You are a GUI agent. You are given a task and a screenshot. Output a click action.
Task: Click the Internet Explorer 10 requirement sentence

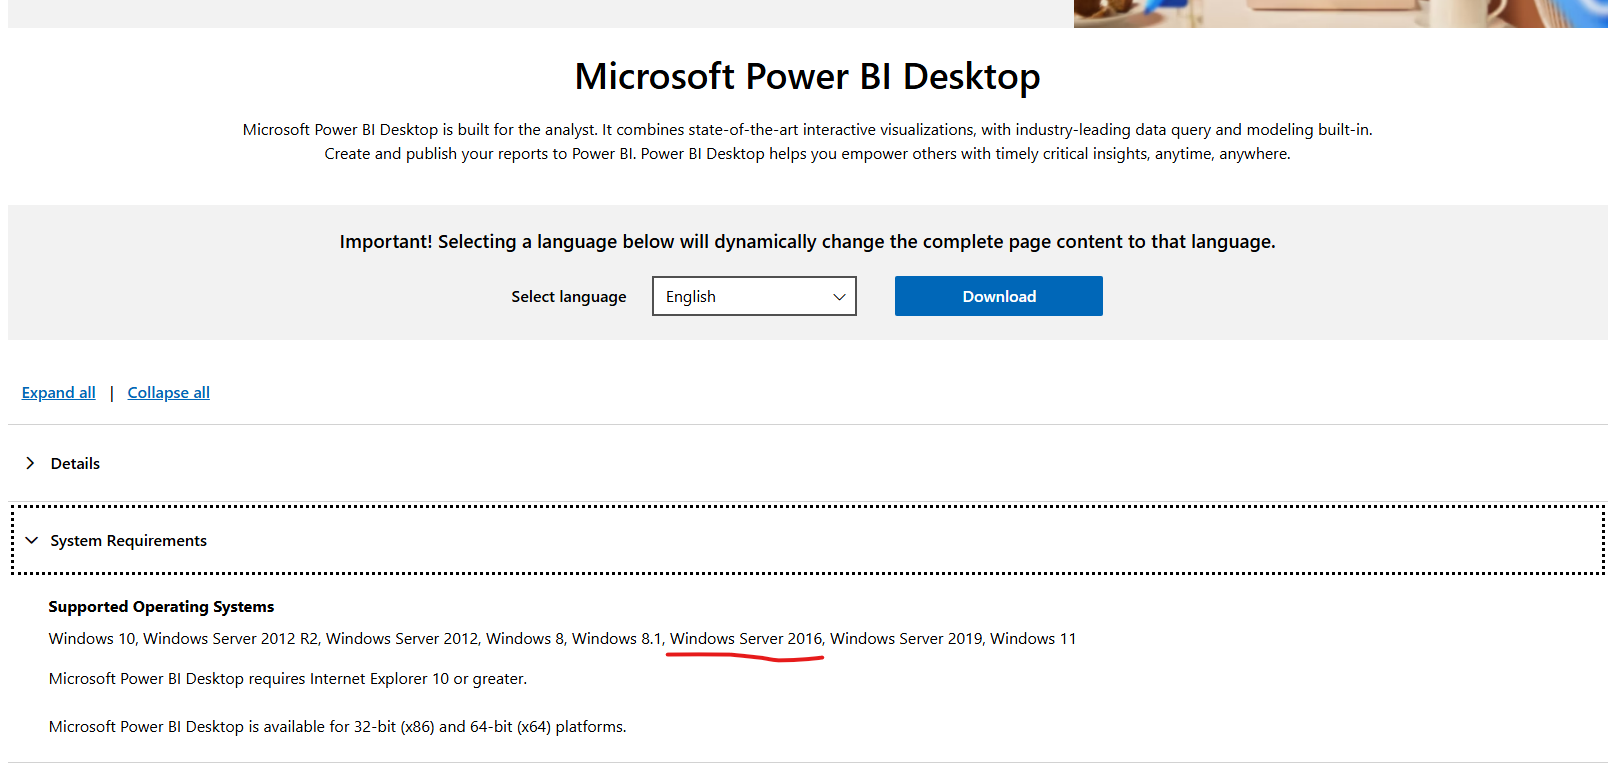pos(288,679)
